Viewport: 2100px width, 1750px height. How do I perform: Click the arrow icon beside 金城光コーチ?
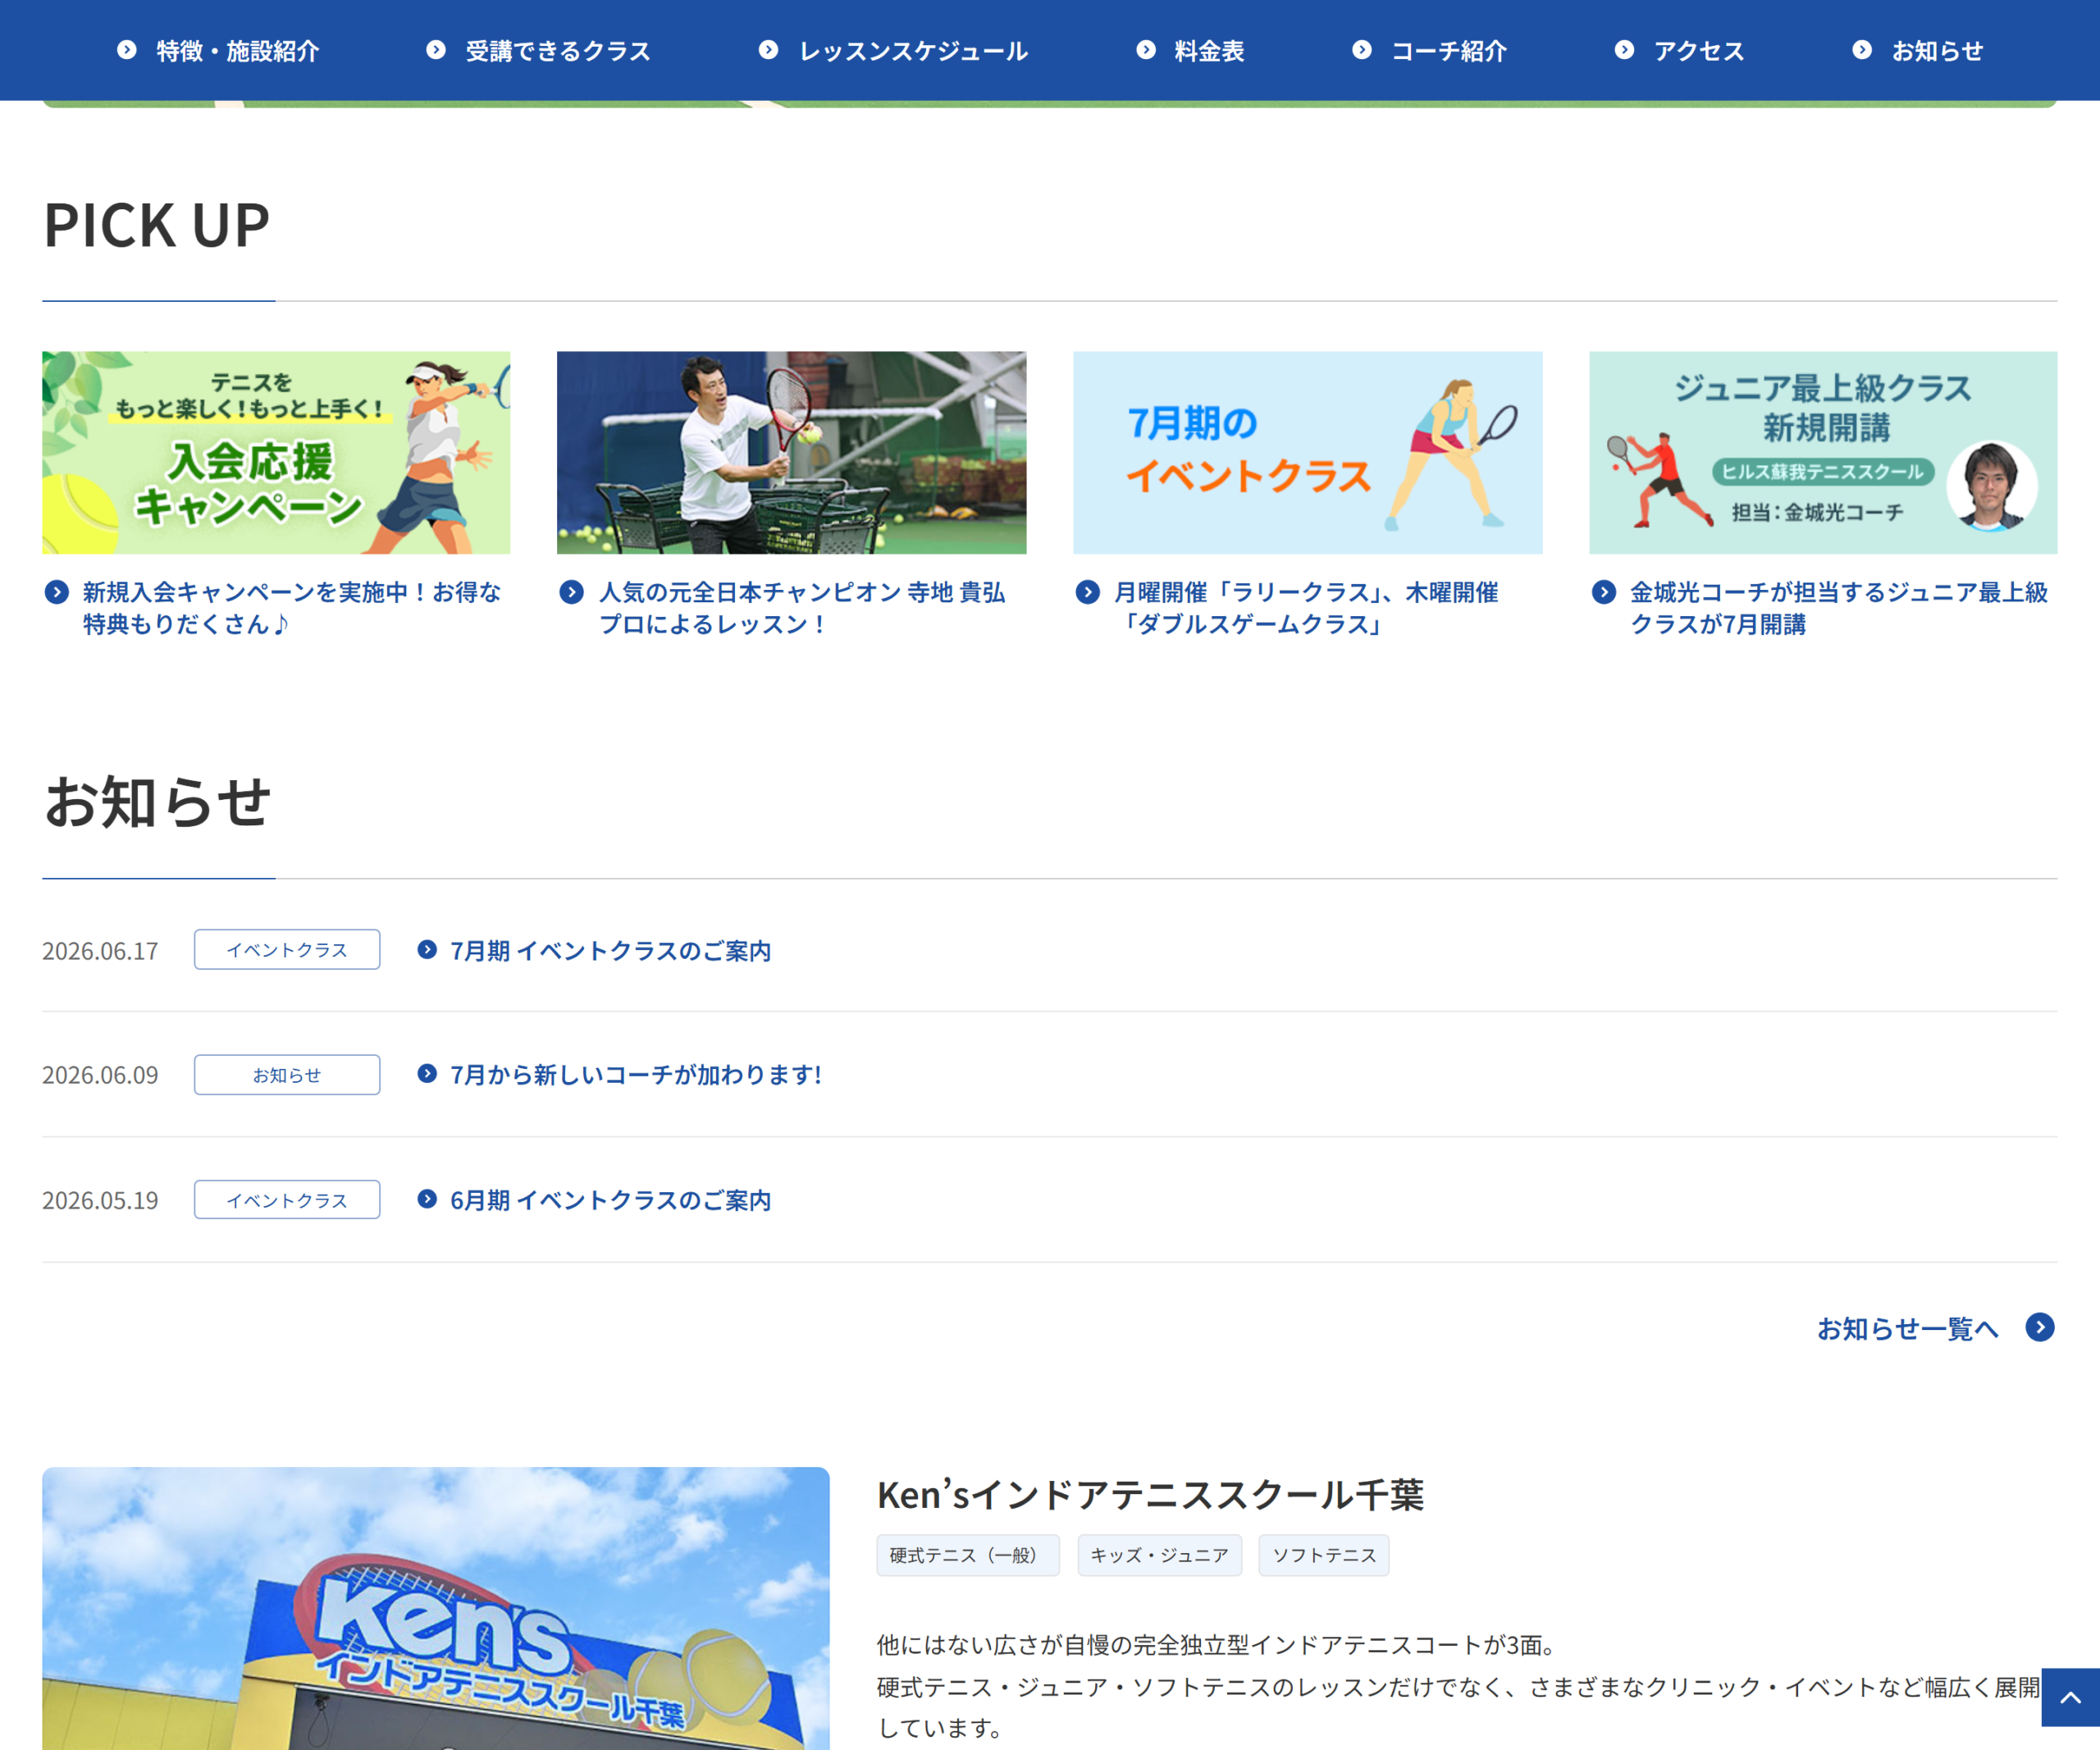coord(1604,592)
